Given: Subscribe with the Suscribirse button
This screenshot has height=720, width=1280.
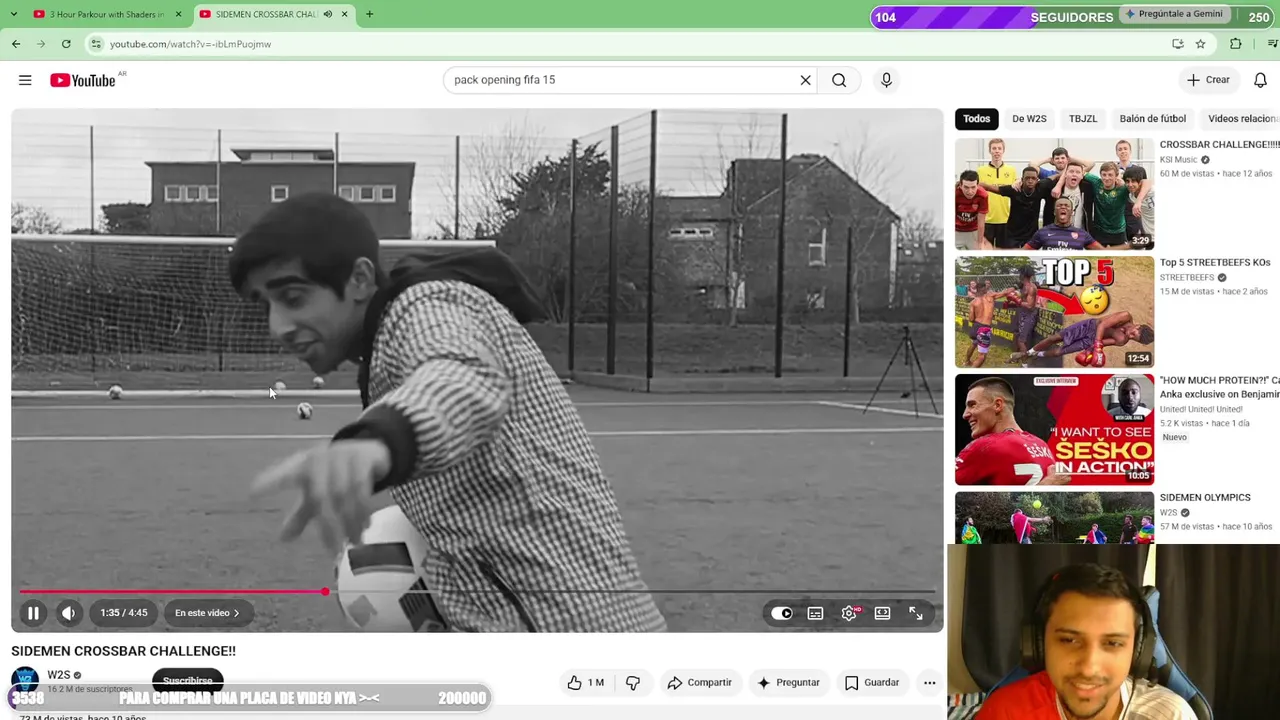Looking at the screenshot, I should [x=188, y=681].
